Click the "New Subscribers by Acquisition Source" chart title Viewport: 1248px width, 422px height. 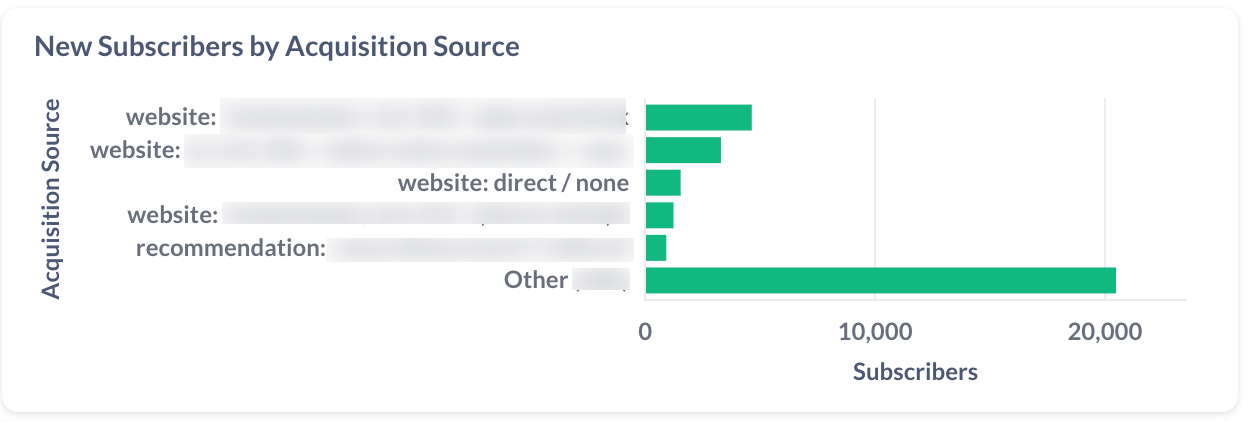pos(277,46)
